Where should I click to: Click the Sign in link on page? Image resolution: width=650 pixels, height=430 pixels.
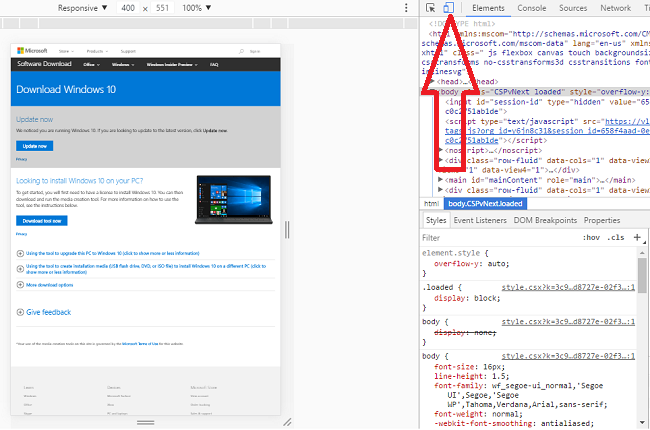[x=255, y=51]
